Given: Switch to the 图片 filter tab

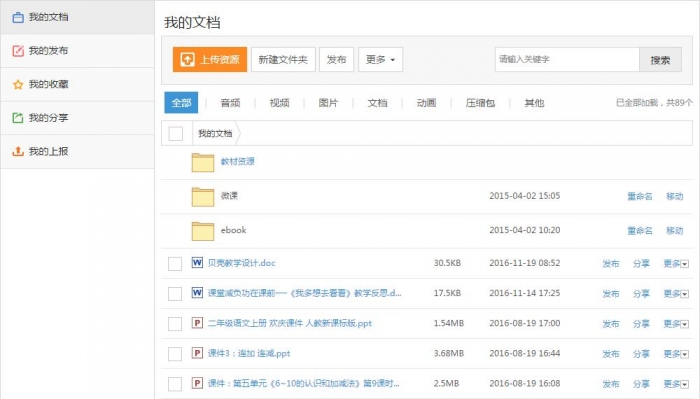Looking at the screenshot, I should 328,103.
